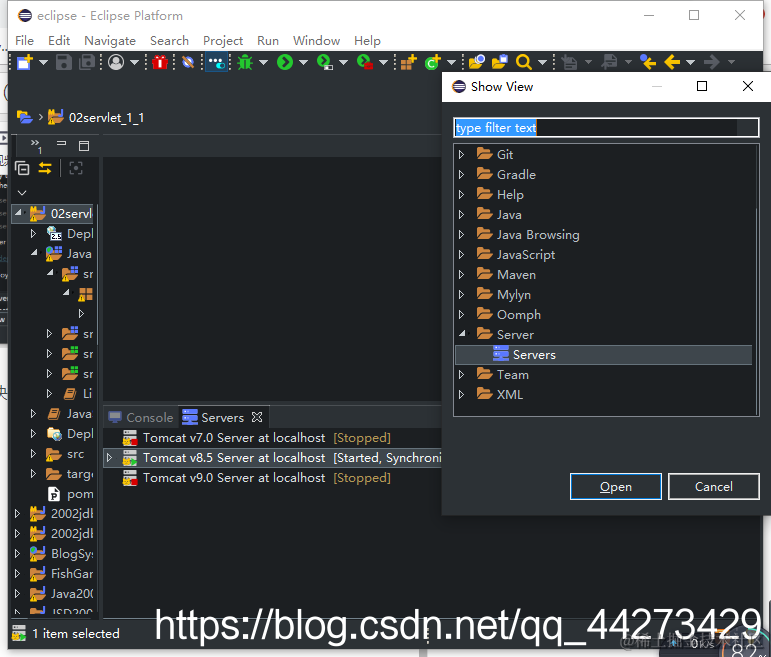Expand the XML folder in Show View
This screenshot has height=657, width=771.
(x=461, y=394)
